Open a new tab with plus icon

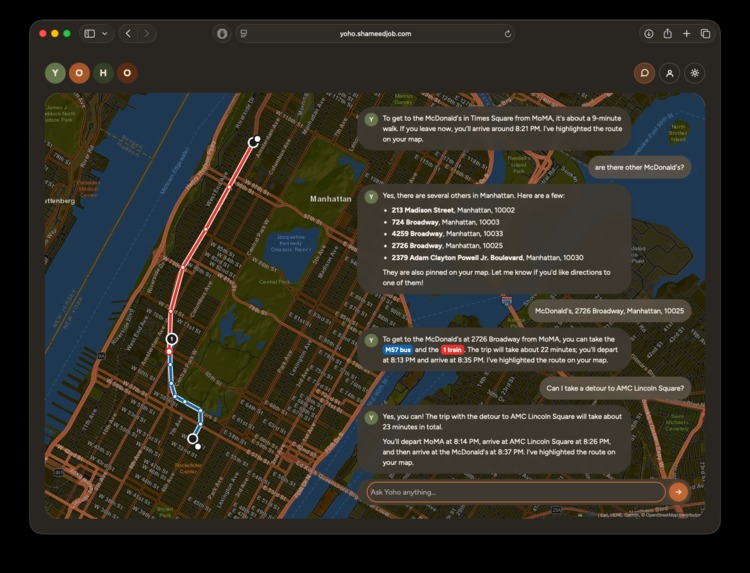[686, 33]
